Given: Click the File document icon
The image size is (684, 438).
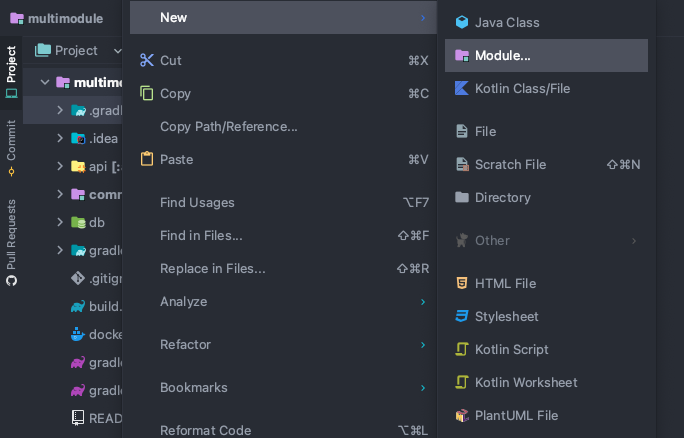Looking at the screenshot, I should [462, 131].
